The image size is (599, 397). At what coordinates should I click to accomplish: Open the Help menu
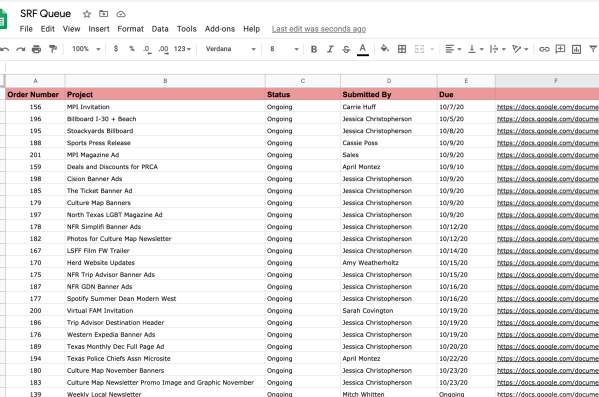(251, 29)
